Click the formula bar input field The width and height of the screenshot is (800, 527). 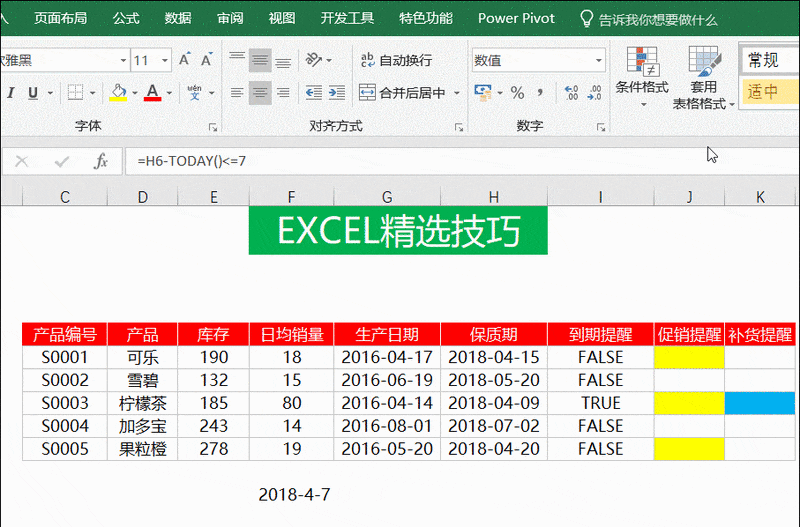pyautogui.click(x=400, y=161)
